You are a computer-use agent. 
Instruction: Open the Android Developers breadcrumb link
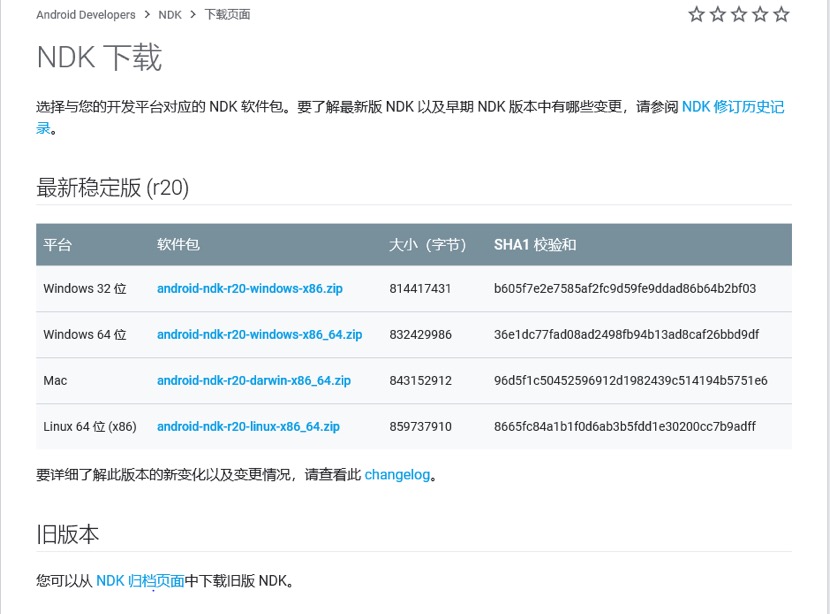coord(84,14)
